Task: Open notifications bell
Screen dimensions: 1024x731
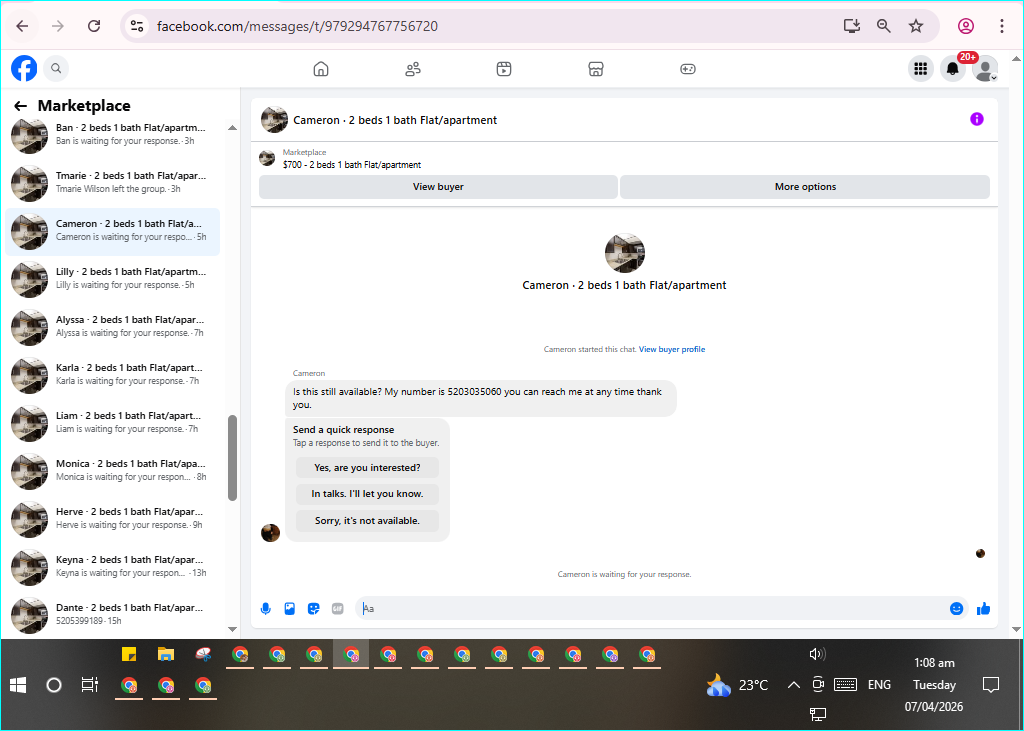Action: click(953, 69)
